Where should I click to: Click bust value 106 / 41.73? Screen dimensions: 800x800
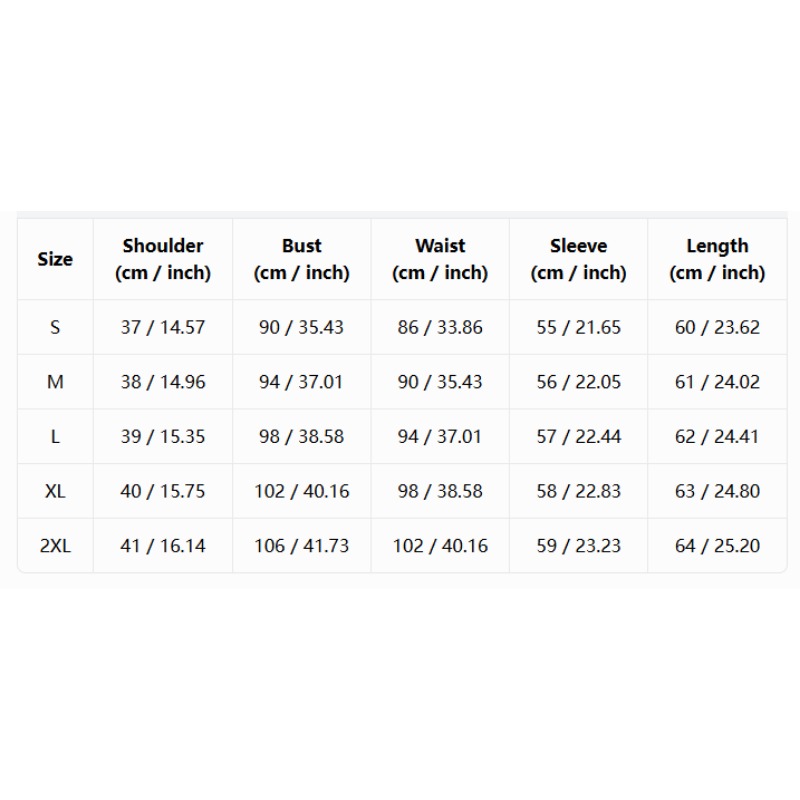[x=302, y=545]
